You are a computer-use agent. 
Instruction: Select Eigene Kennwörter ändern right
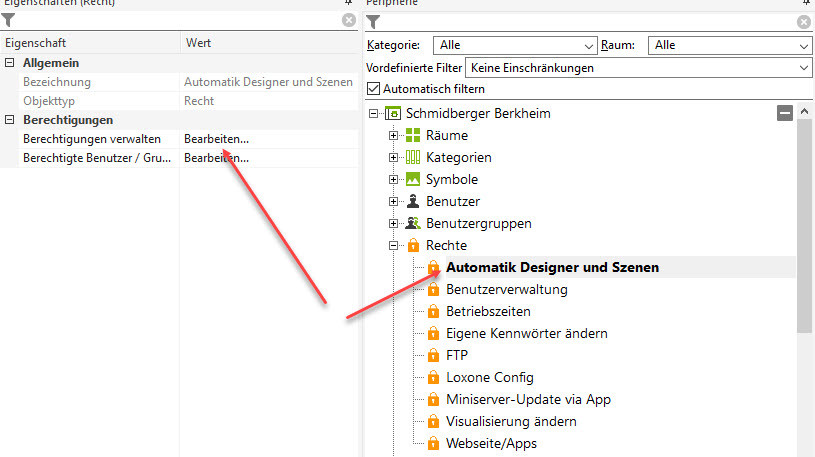point(527,333)
